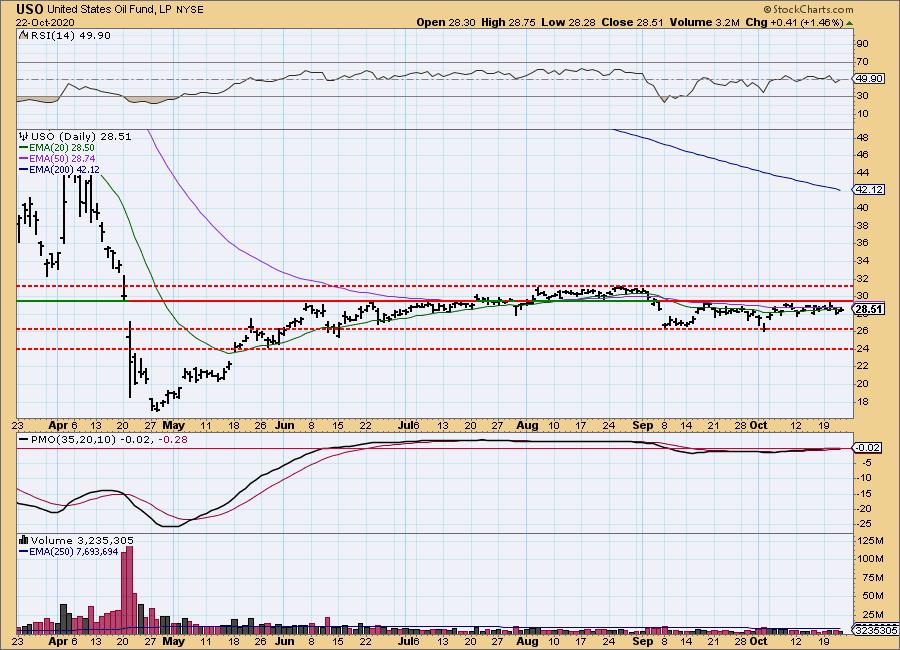Click the Apr label on the bottom date axis

click(59, 641)
